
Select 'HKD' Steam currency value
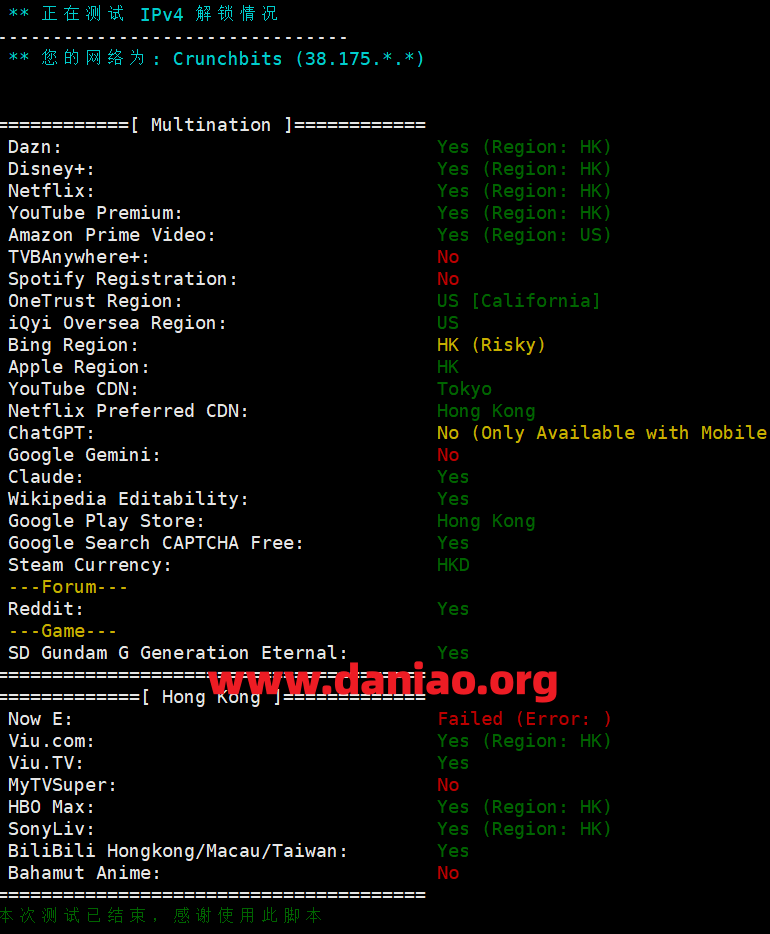453,565
